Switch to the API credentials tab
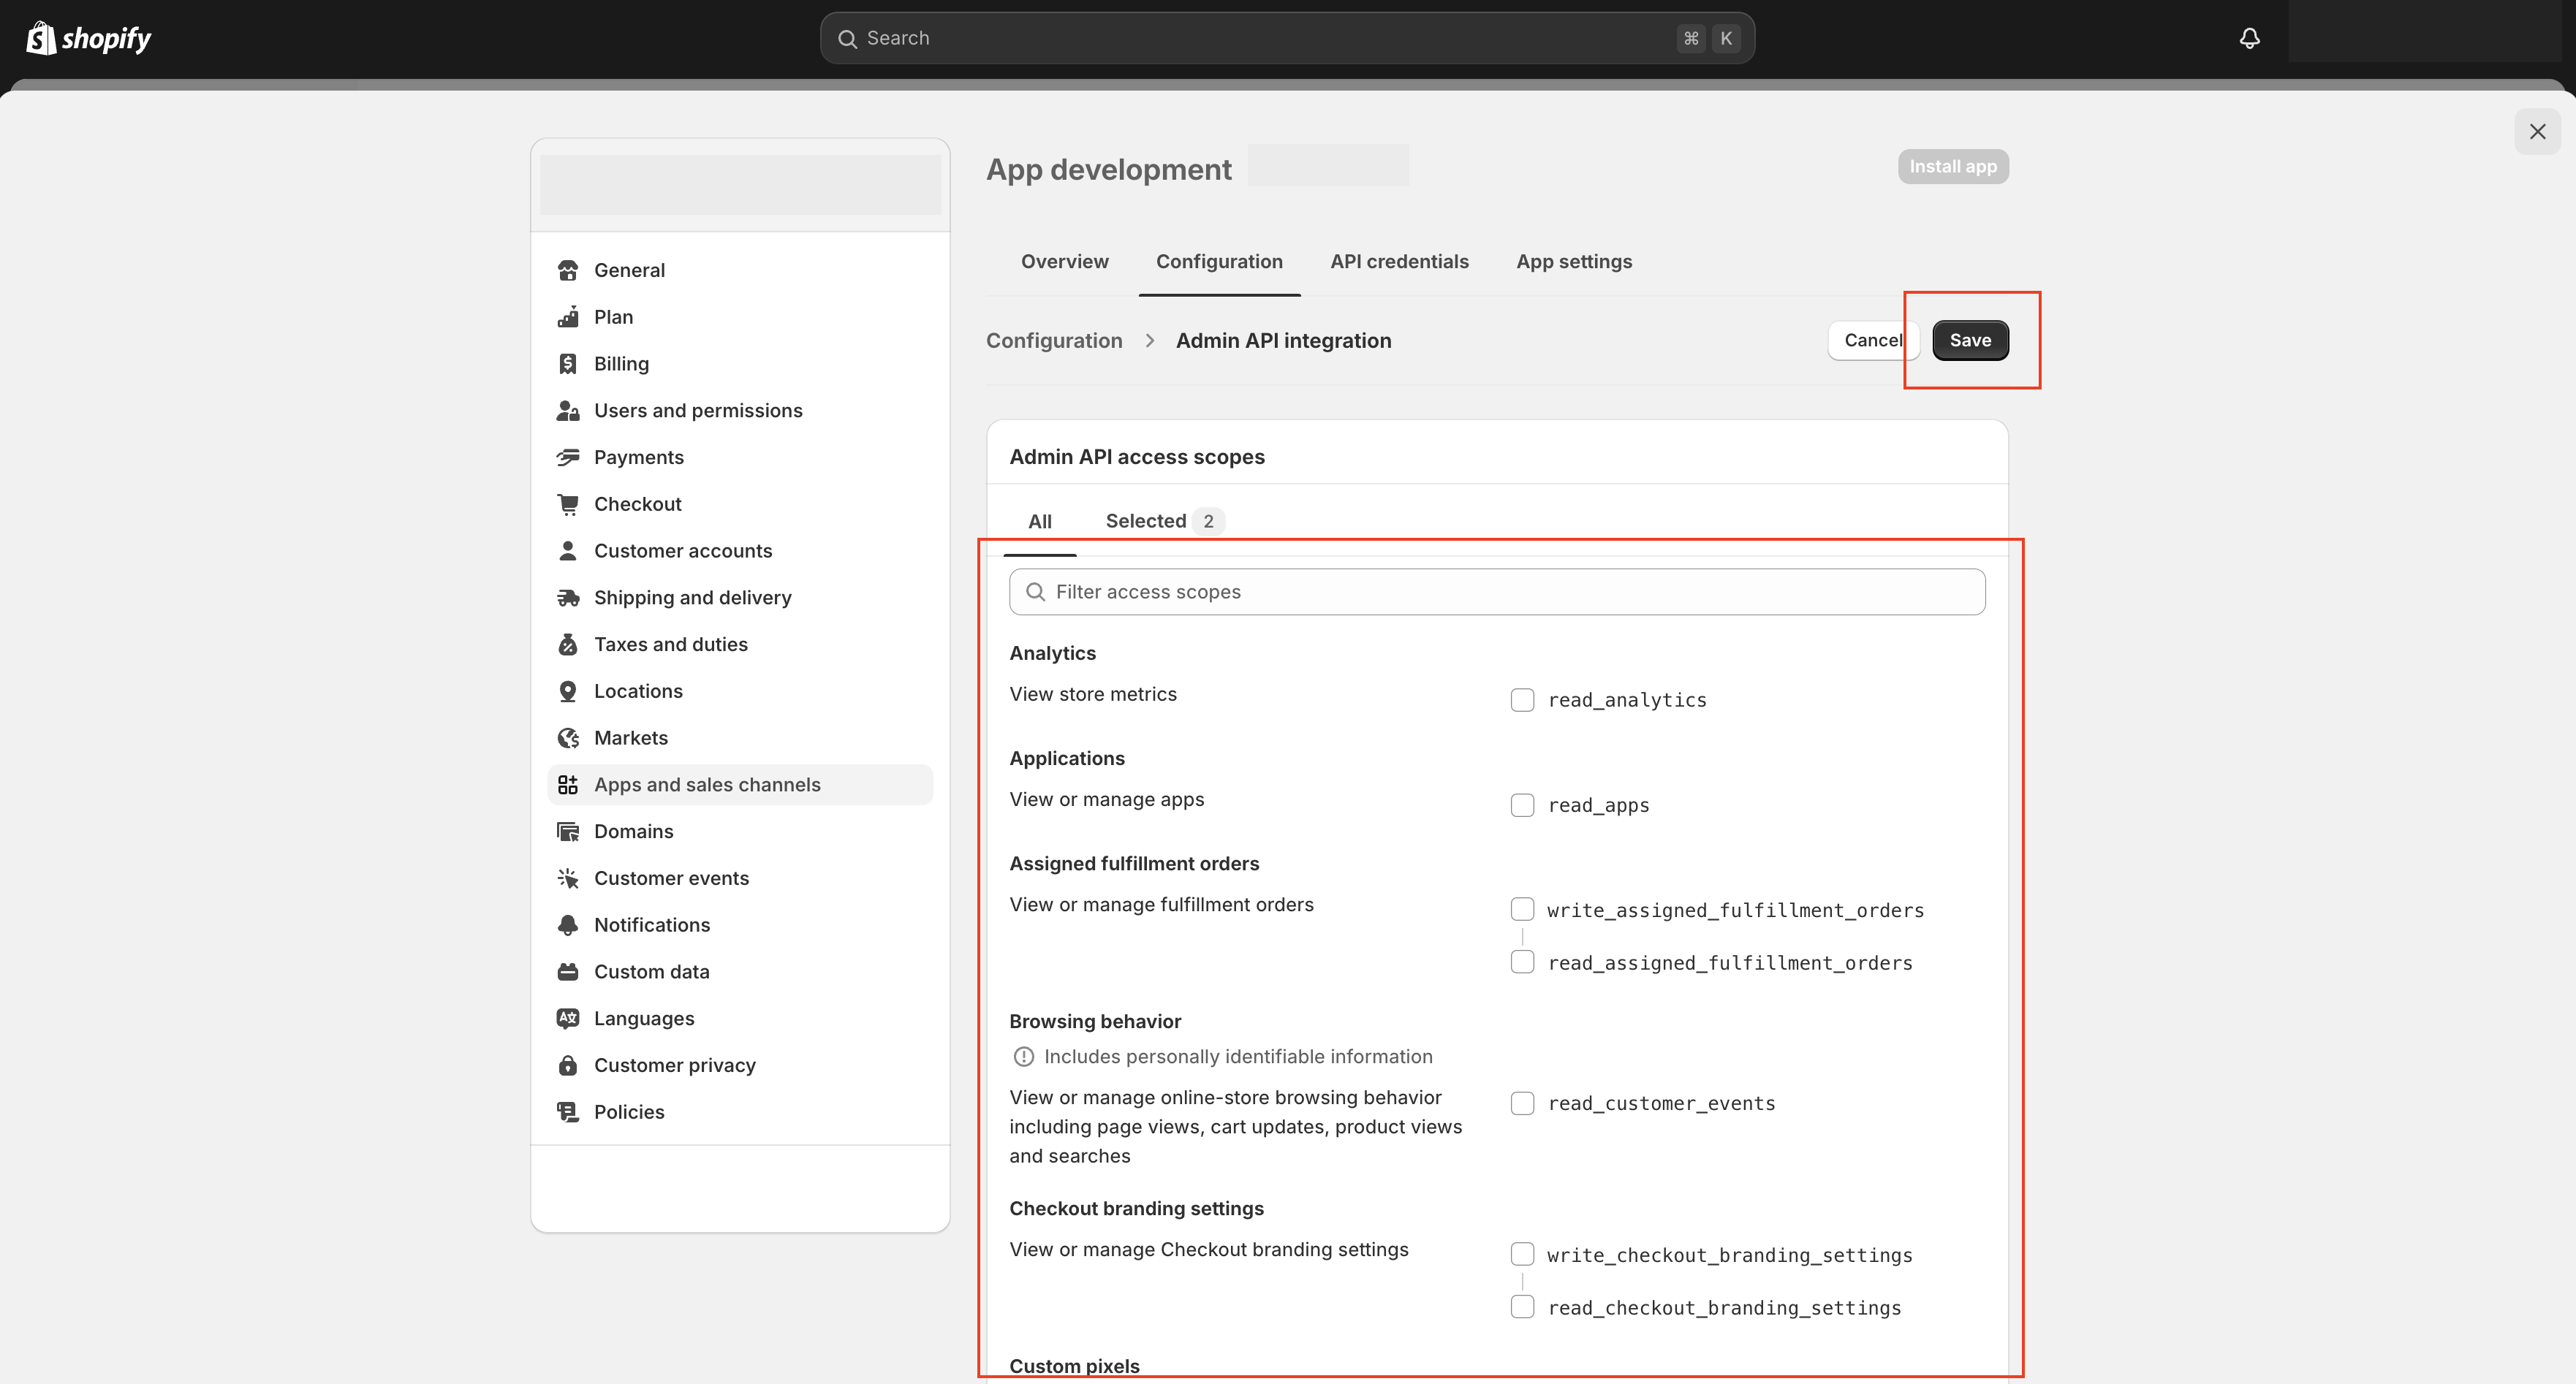This screenshot has width=2576, height=1384. 1398,262
